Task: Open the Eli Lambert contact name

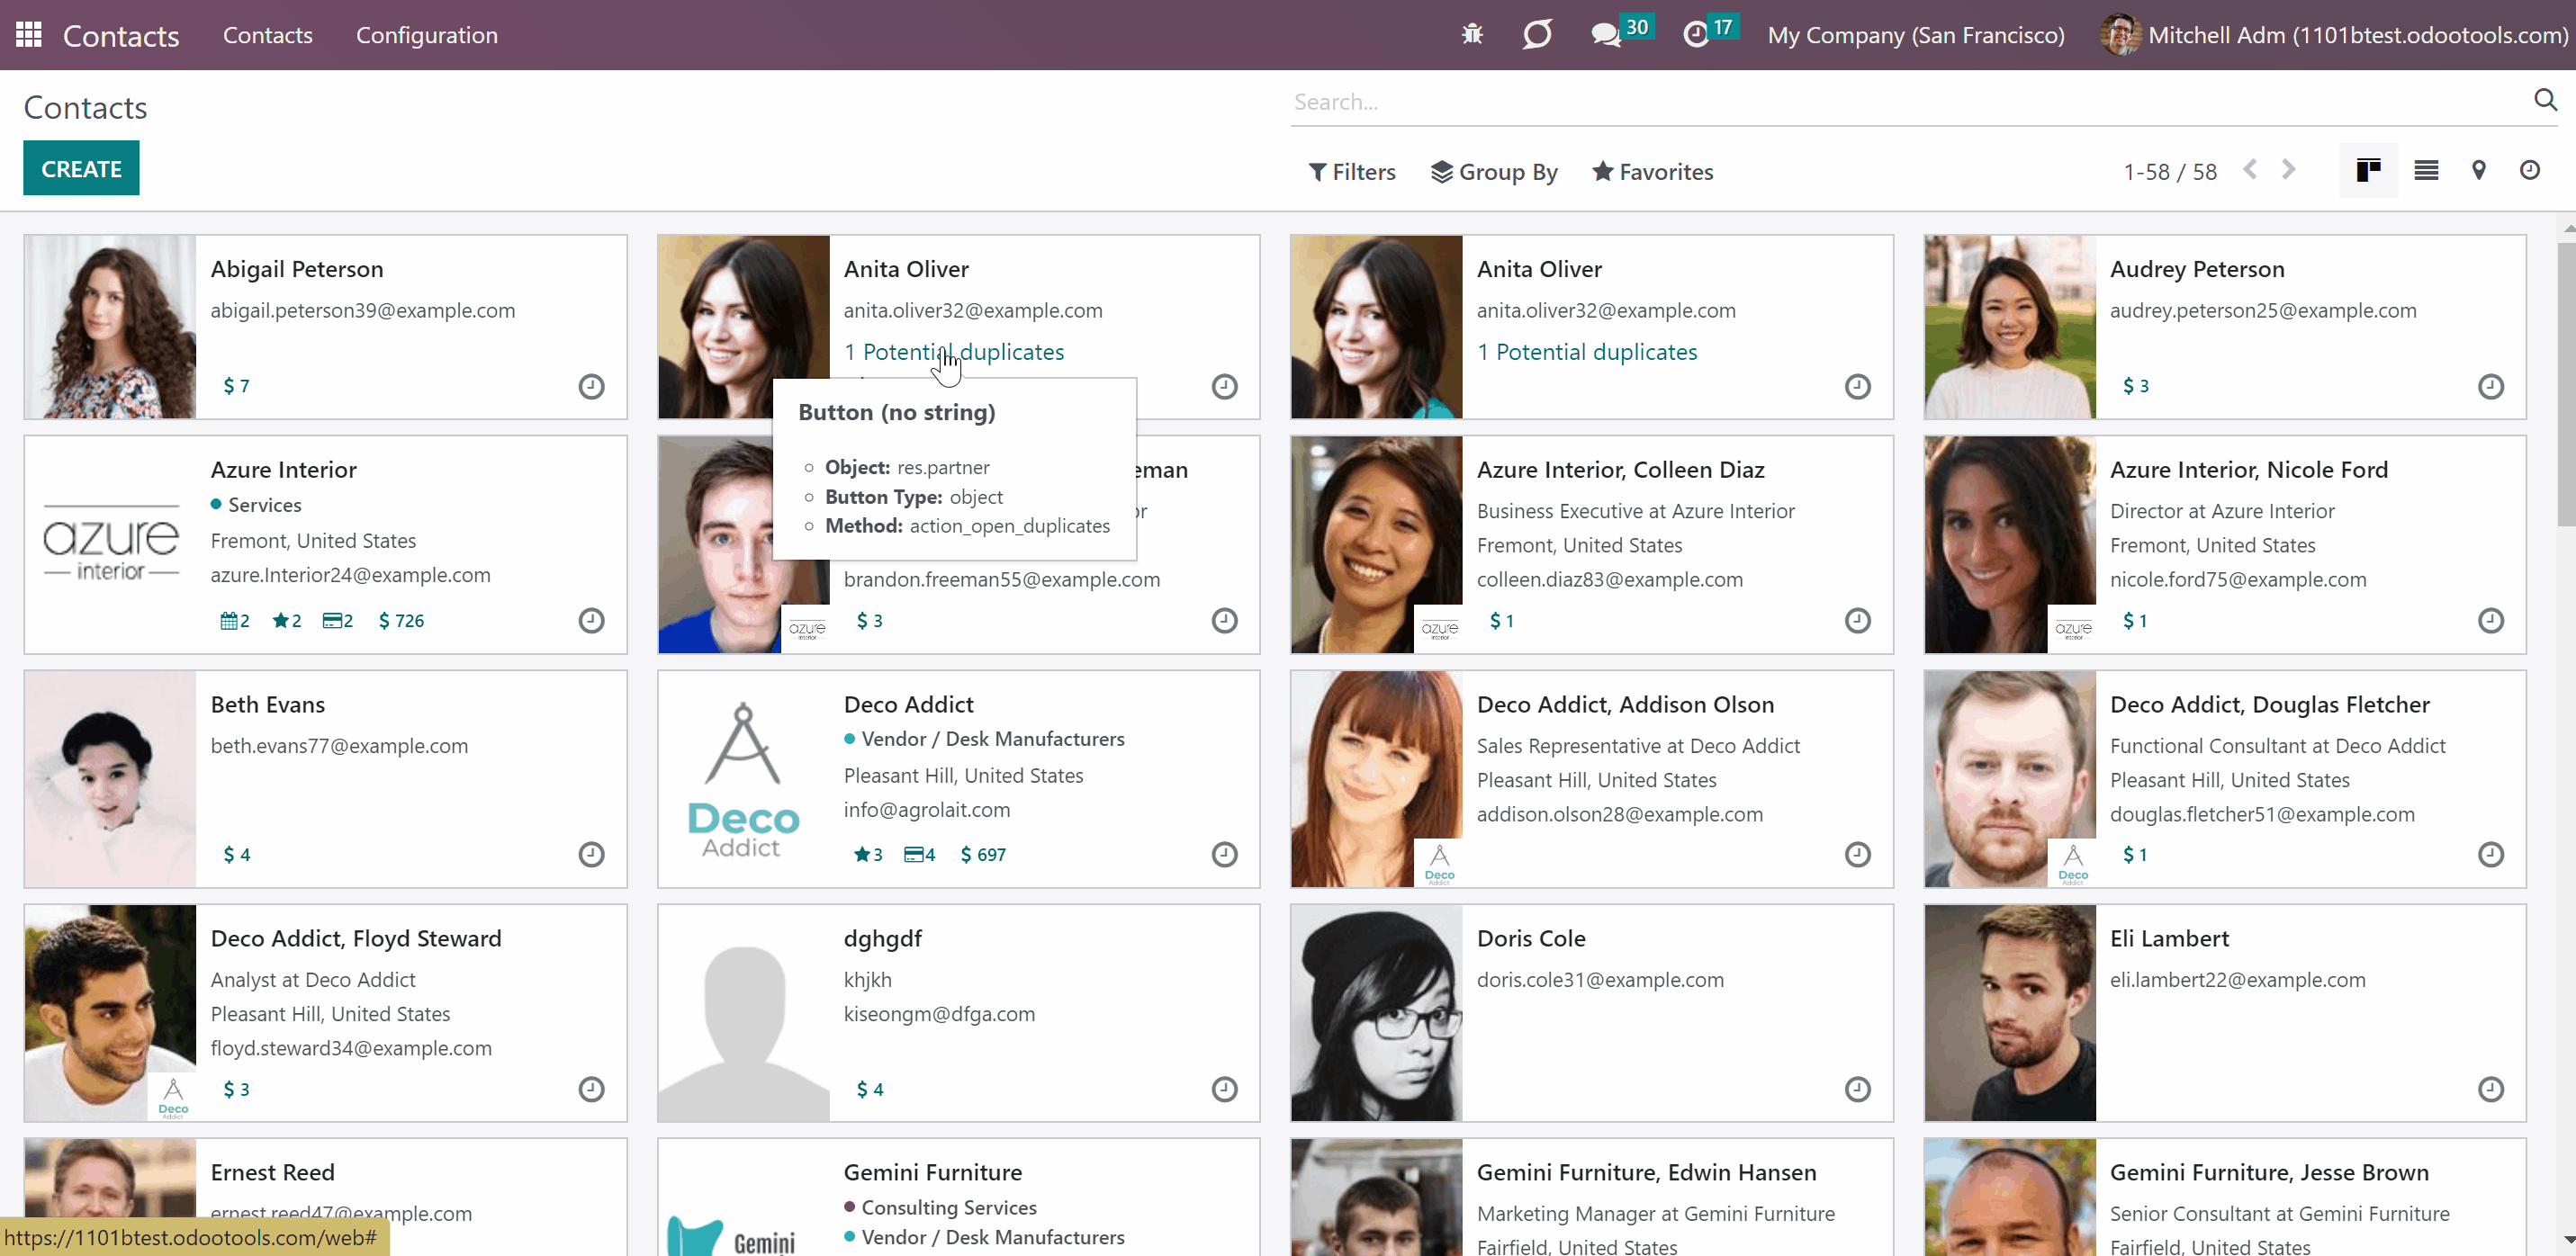Action: [2169, 938]
